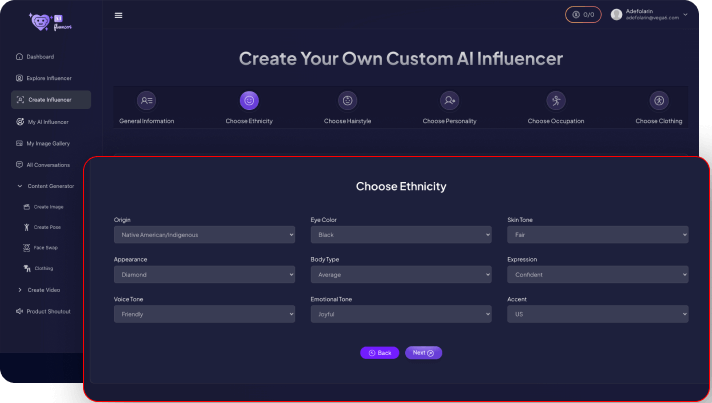Viewport: 712px width, 403px height.
Task: Open the Eye Color dropdown
Action: 401,235
